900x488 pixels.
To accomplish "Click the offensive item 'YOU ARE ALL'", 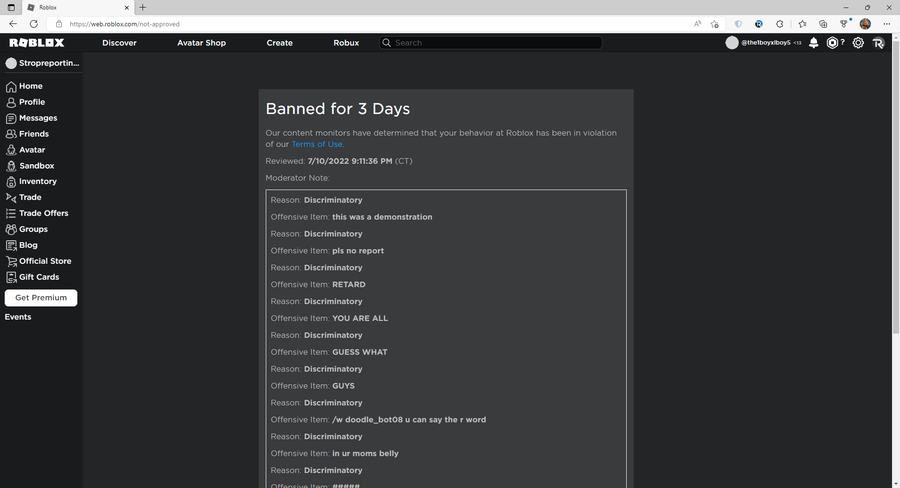I will (x=360, y=318).
